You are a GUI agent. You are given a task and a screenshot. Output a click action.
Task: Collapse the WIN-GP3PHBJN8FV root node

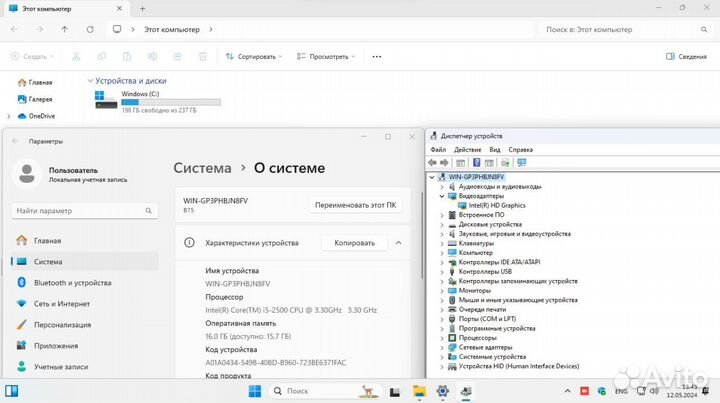pyautogui.click(x=432, y=177)
